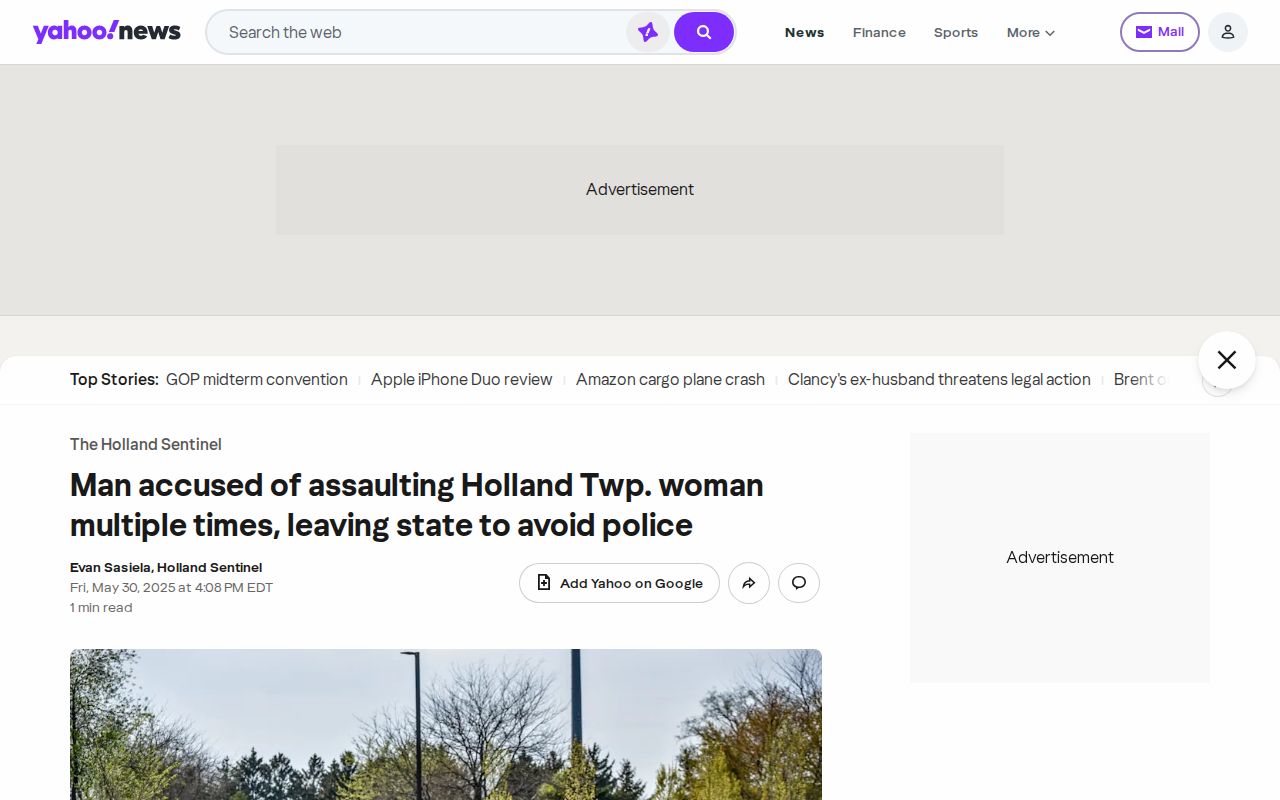Open Amazon cargo plane crash story

point(670,380)
